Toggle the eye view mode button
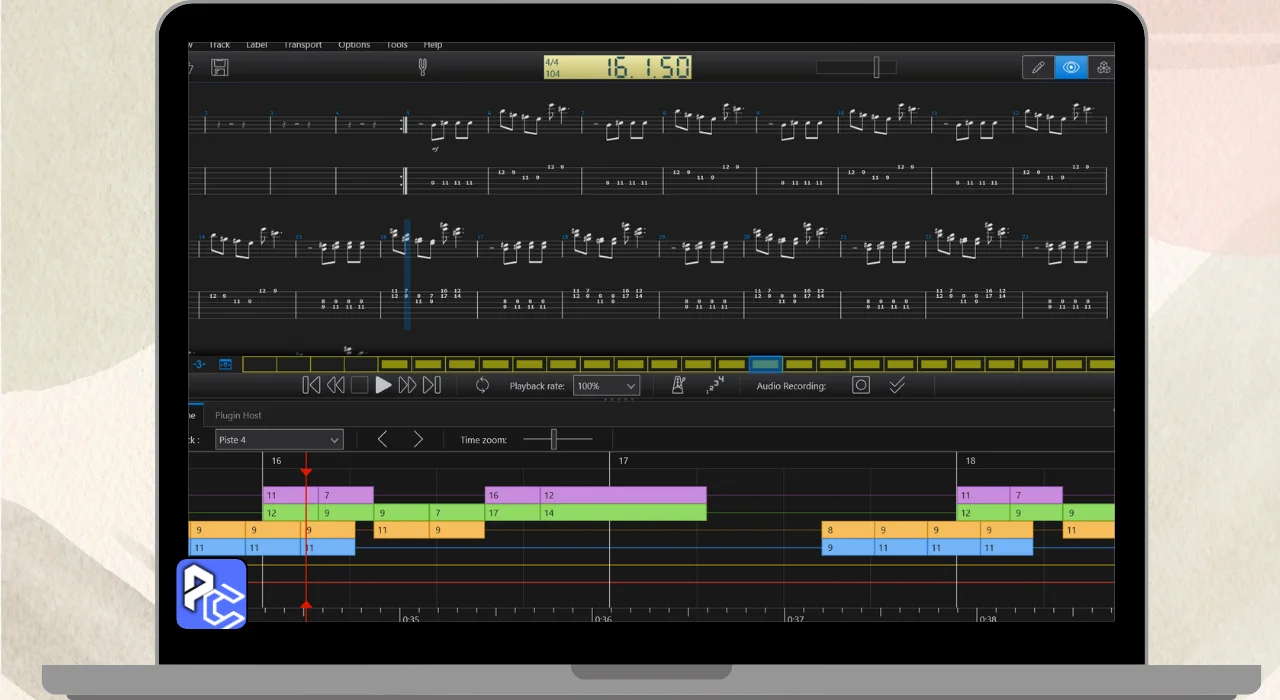 (1071, 67)
